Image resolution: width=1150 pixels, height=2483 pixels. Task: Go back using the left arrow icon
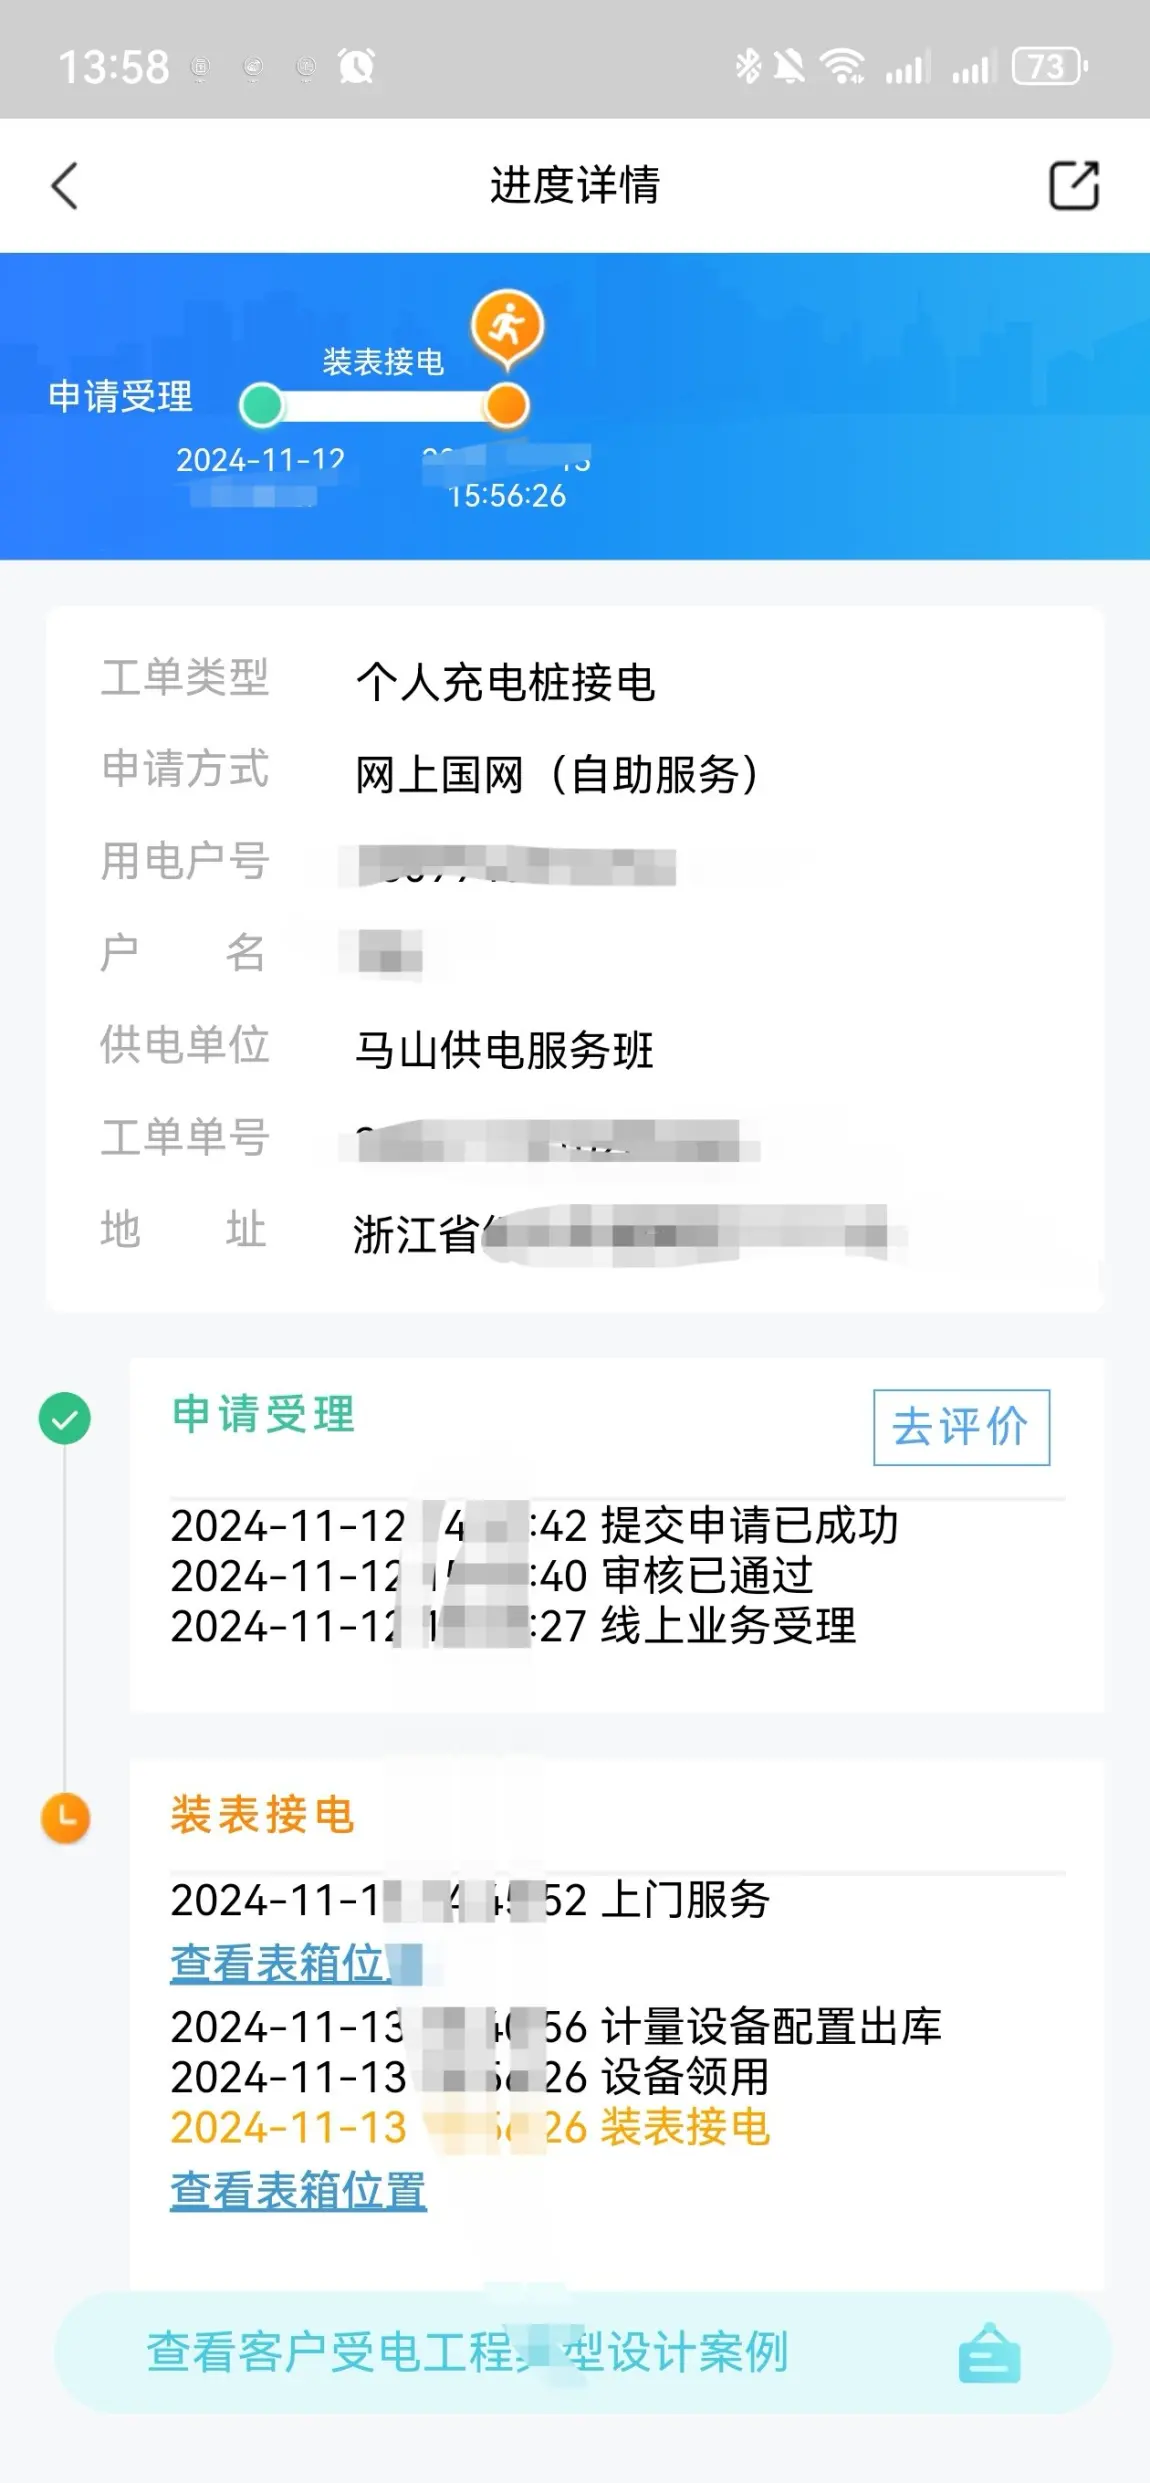pyautogui.click(x=65, y=186)
